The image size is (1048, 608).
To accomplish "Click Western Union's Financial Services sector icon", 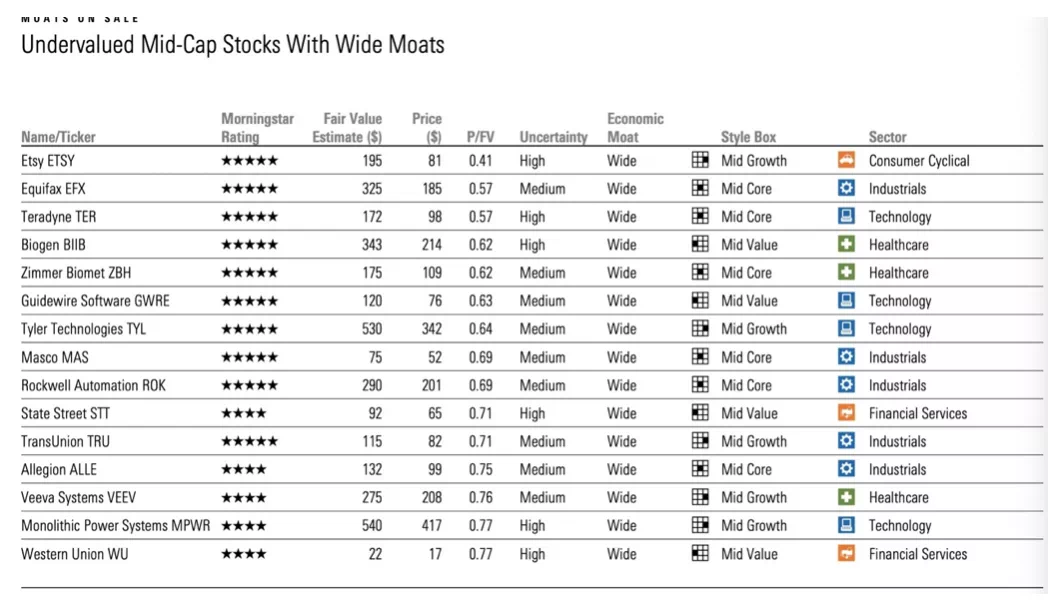I will 846,553.
